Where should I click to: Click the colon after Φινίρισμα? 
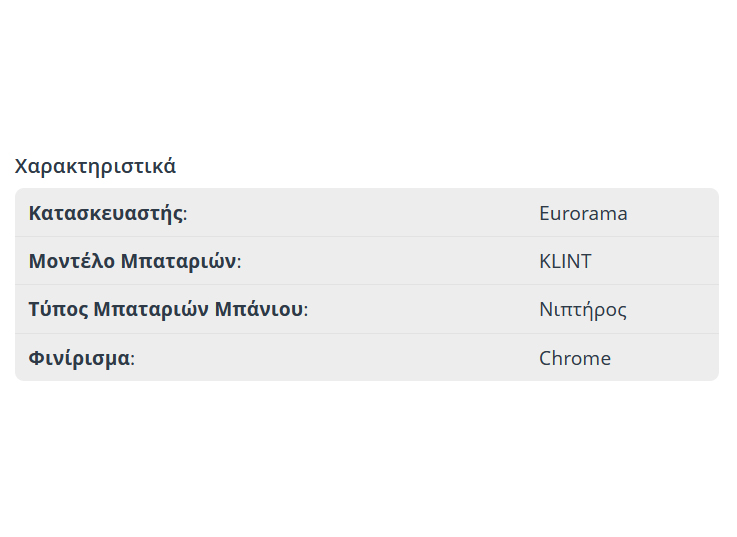click(132, 359)
